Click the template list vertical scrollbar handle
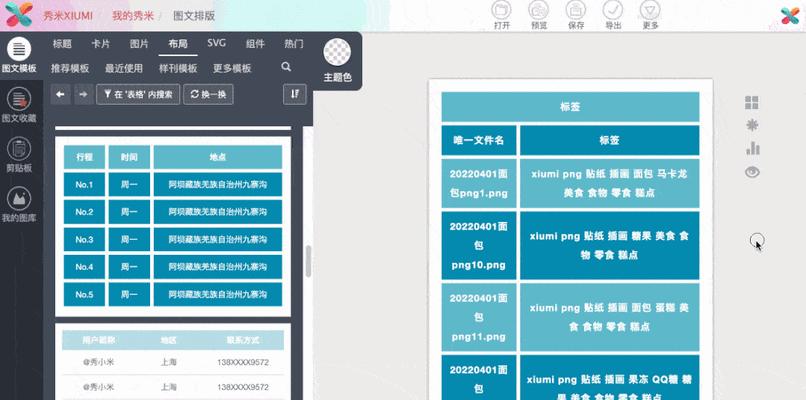Screen dimensions: 806x400 (x=308, y=261)
